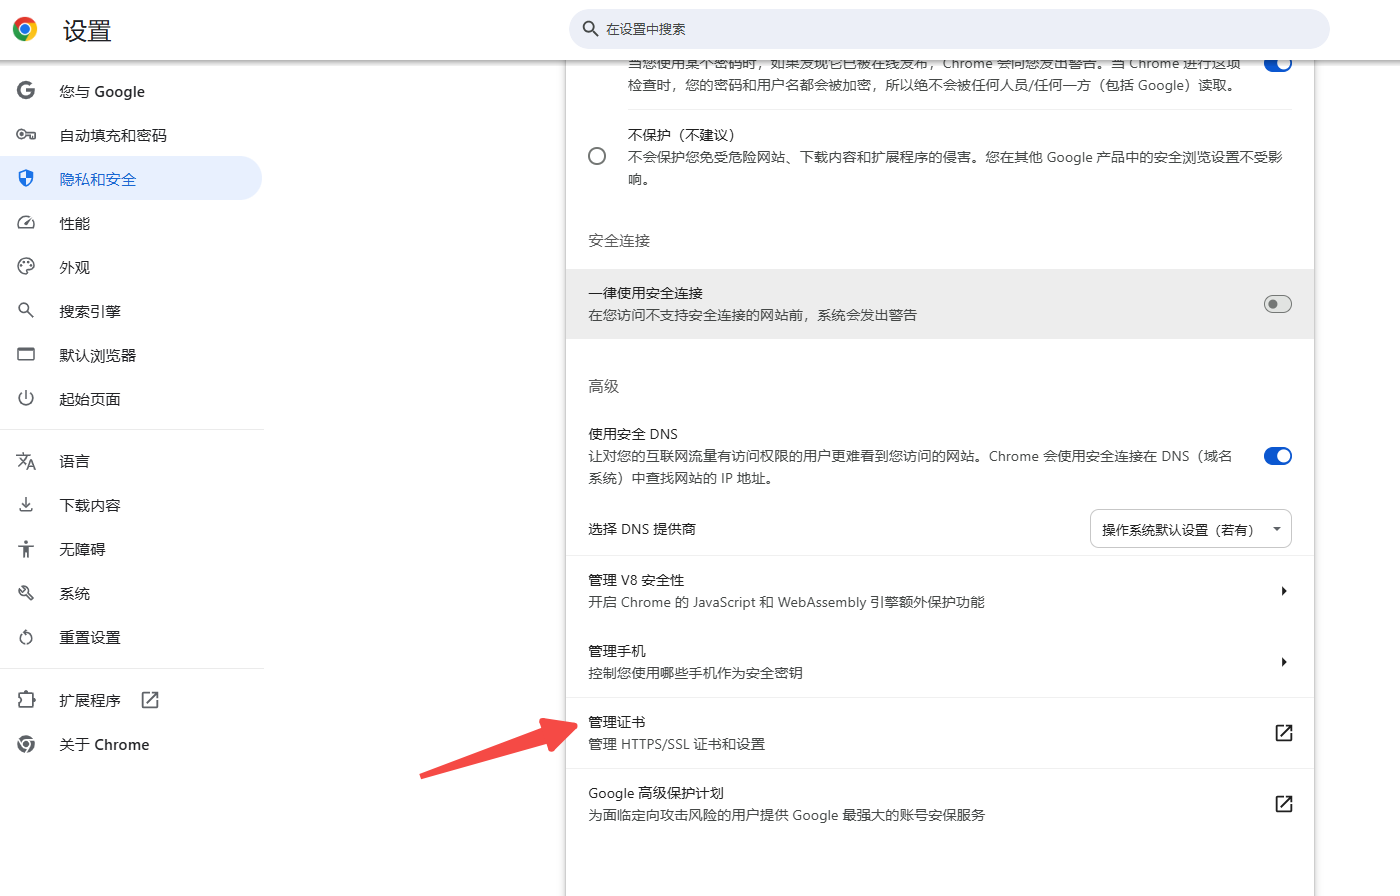Click Google 高级保护计划 row title
Image resolution: width=1400 pixels, height=896 pixels.
(x=656, y=793)
